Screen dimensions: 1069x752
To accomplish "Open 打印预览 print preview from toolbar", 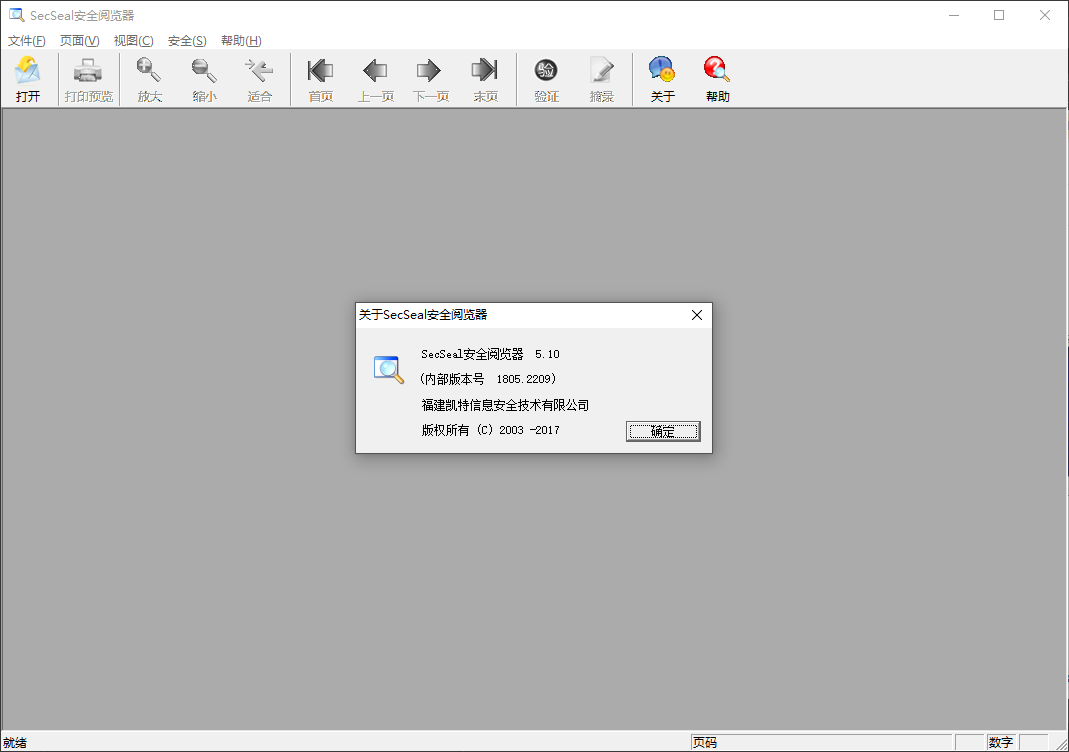I will [x=89, y=72].
